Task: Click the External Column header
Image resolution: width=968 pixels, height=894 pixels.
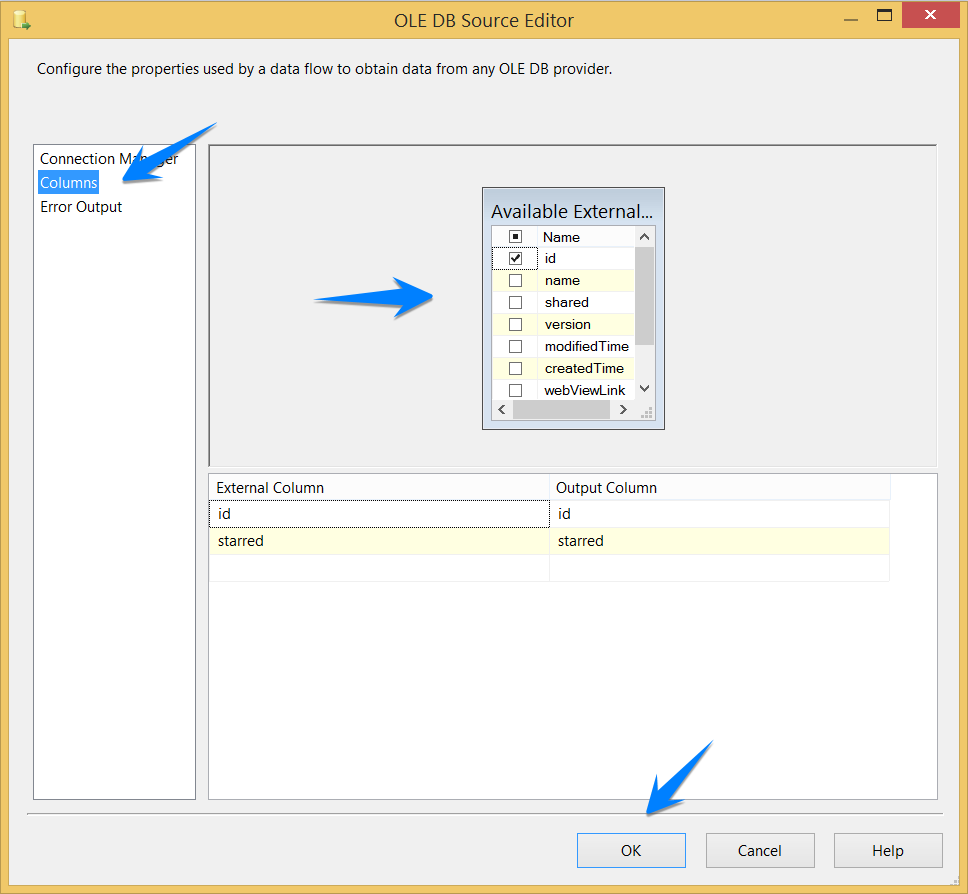Action: (379, 488)
